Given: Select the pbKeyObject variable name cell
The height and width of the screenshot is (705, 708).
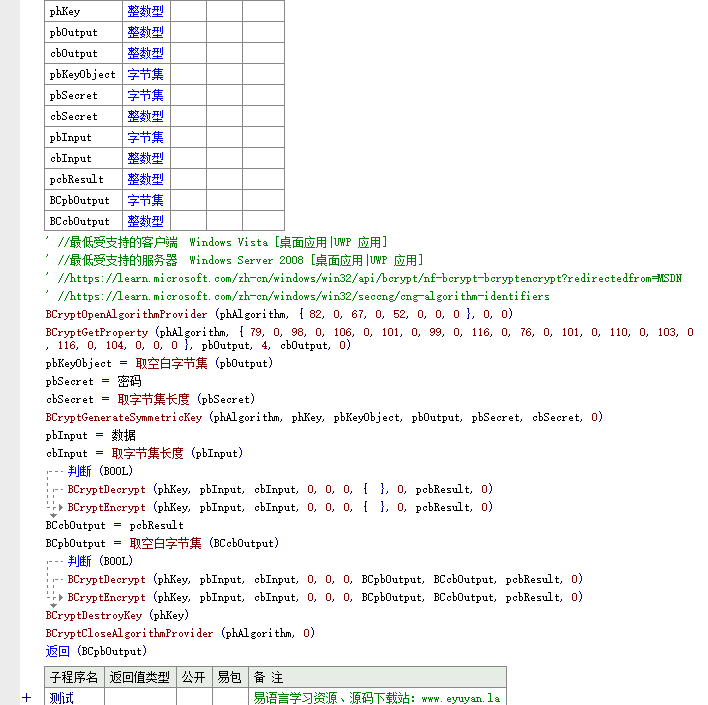Looking at the screenshot, I should pyautogui.click(x=84, y=74).
